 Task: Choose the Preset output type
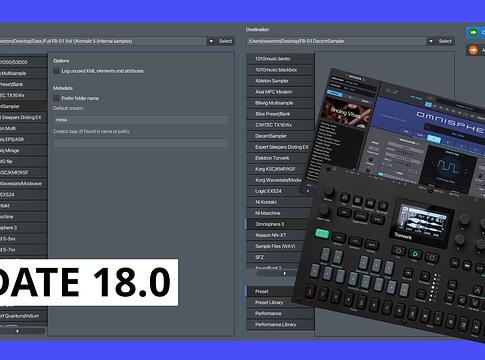[x=271, y=291]
